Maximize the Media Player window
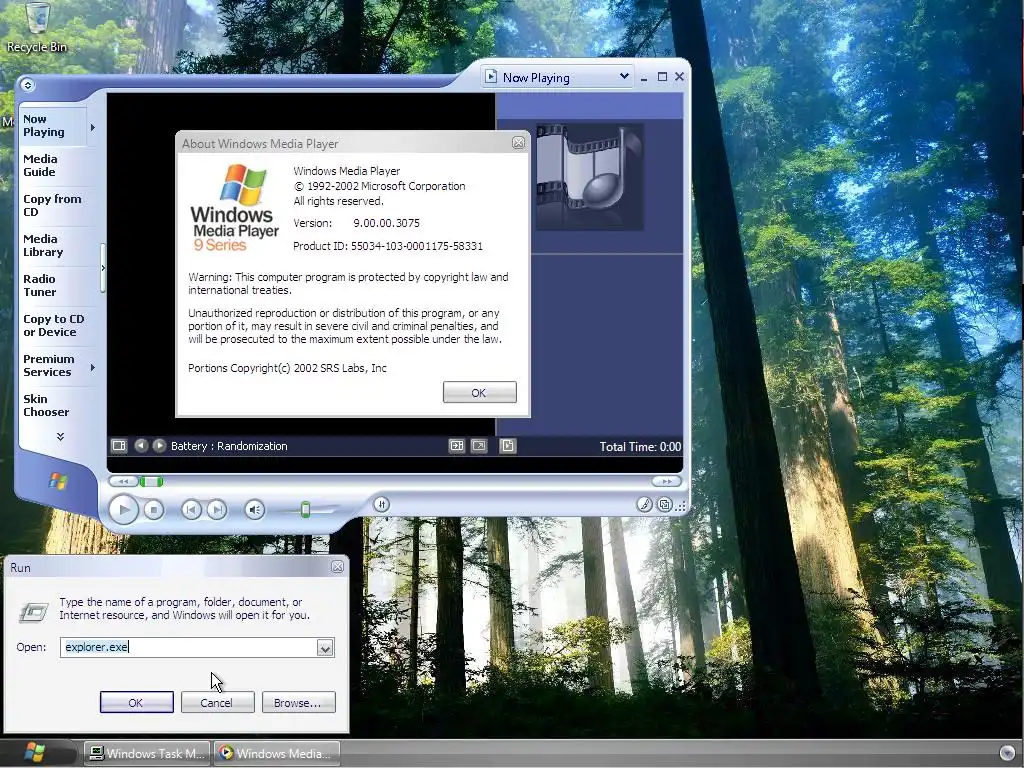The width and height of the screenshot is (1024, 768). [662, 76]
